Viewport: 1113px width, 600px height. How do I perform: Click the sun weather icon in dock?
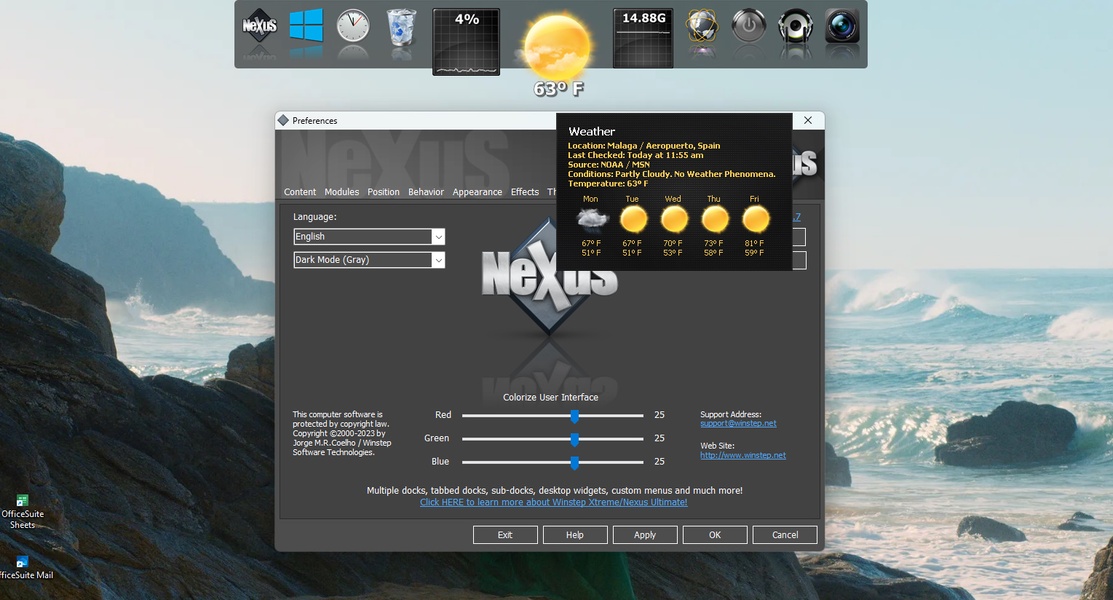pyautogui.click(x=558, y=45)
